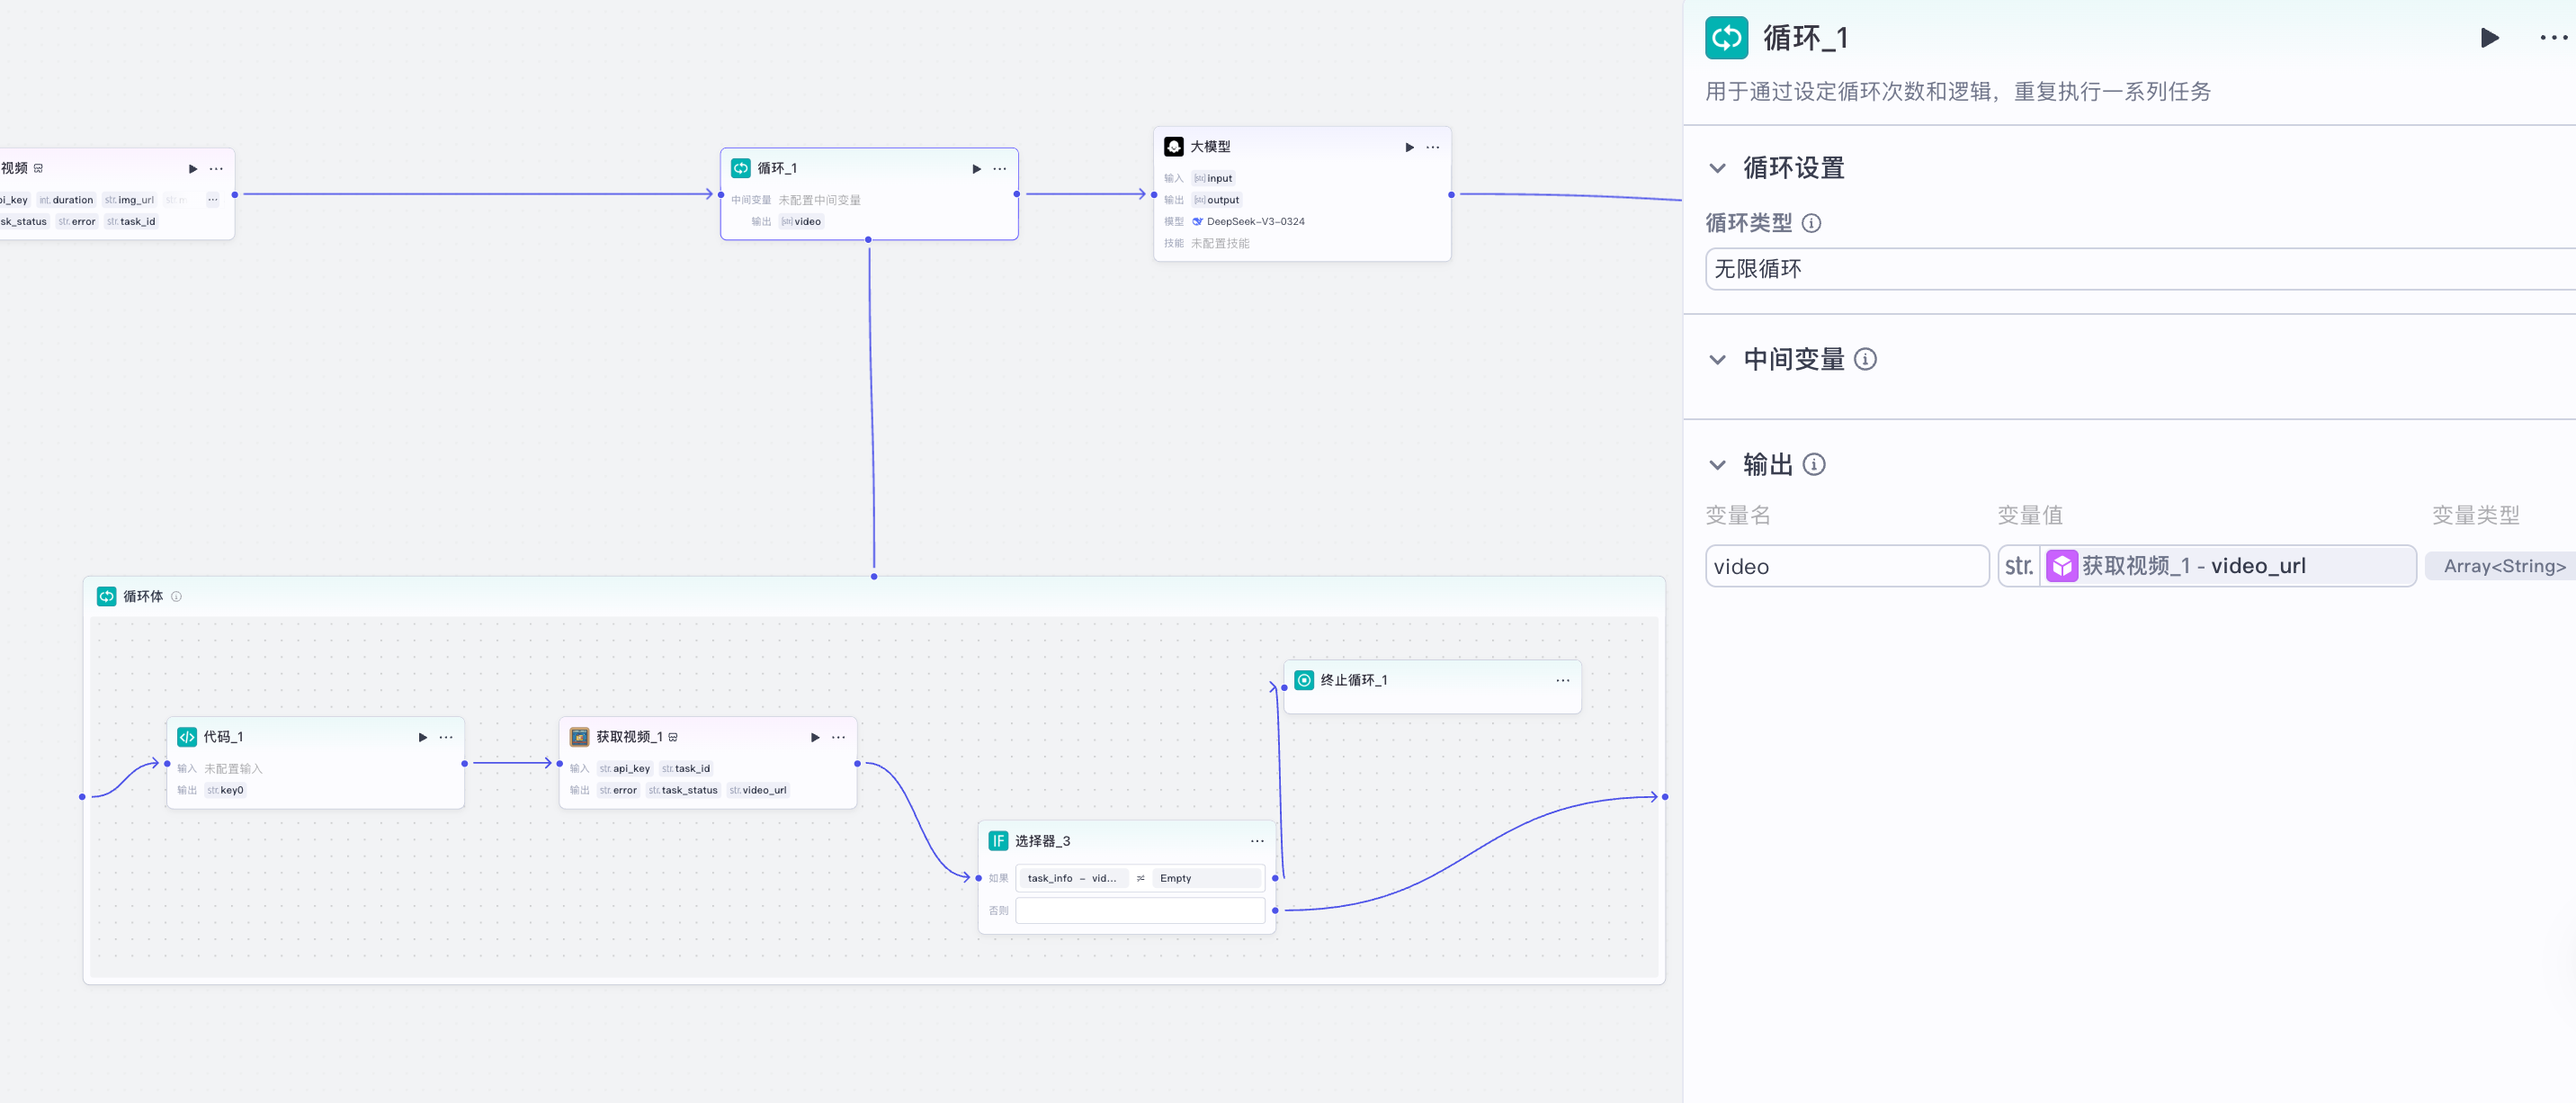Select the 循环_1 node icon on canvas
The width and height of the screenshot is (2576, 1103).
[741, 168]
